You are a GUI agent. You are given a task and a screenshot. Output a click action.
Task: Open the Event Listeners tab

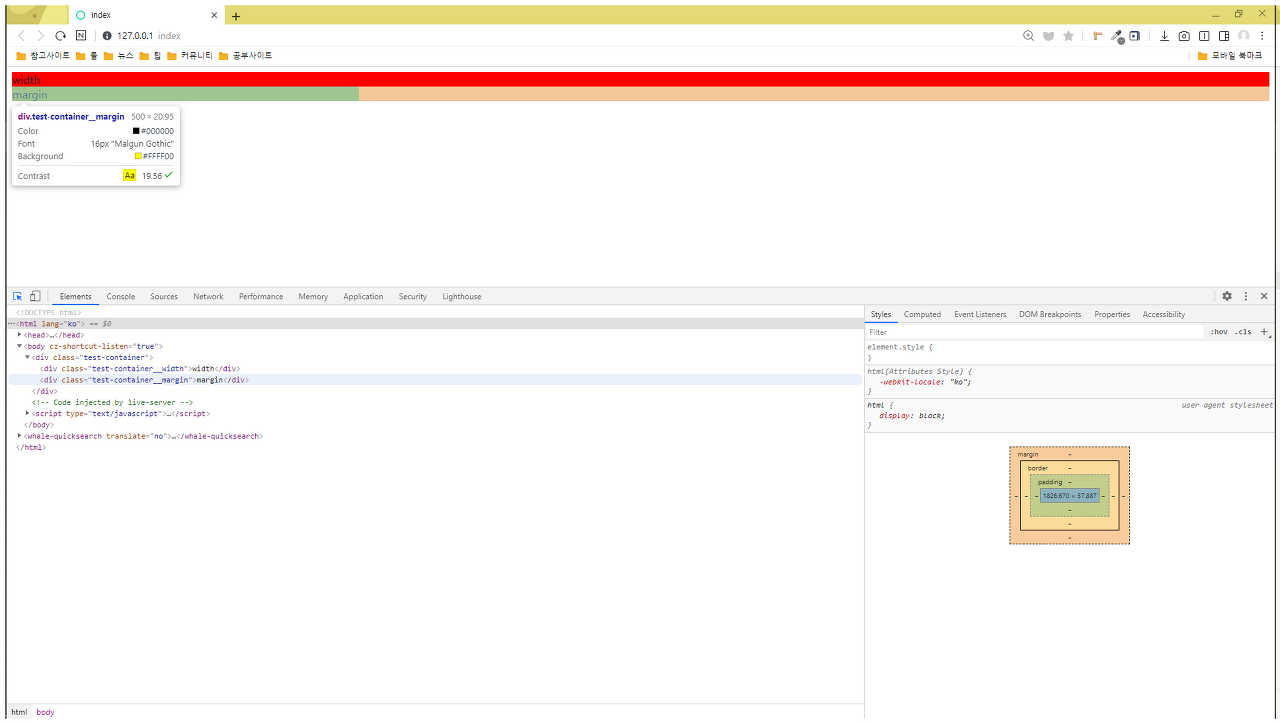980,314
